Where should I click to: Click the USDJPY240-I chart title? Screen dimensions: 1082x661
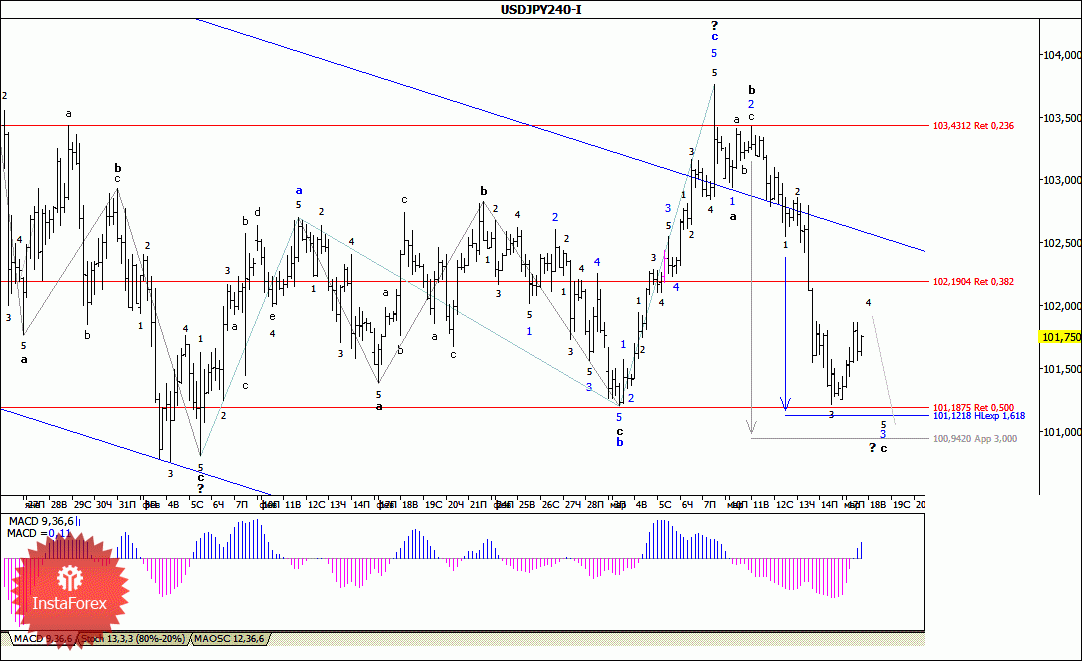click(541, 10)
